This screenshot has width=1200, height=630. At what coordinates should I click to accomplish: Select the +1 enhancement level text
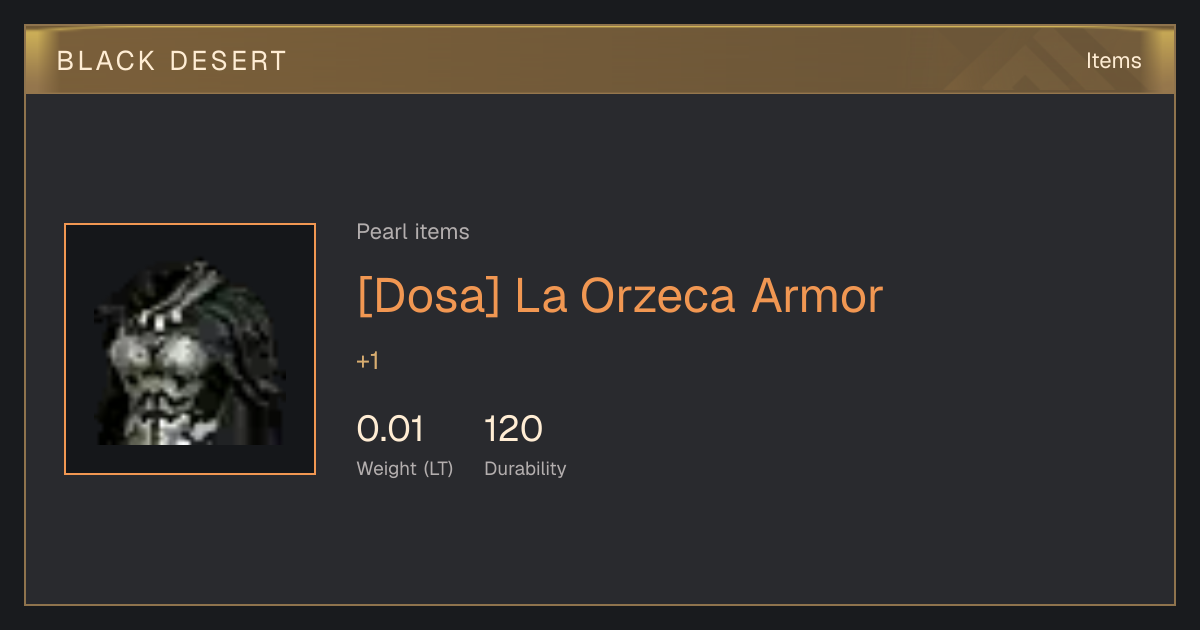368,361
